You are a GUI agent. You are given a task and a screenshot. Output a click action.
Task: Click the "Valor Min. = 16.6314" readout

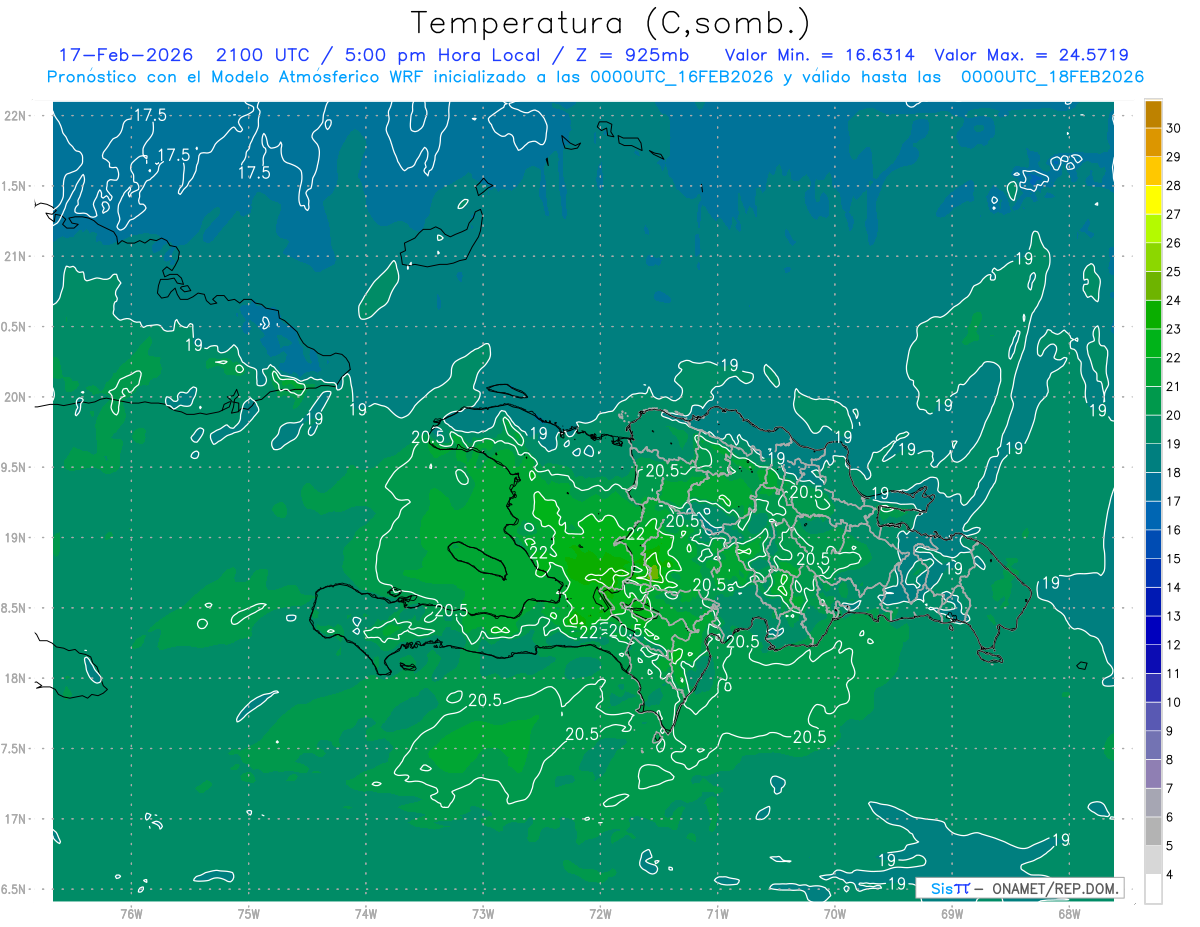point(821,55)
